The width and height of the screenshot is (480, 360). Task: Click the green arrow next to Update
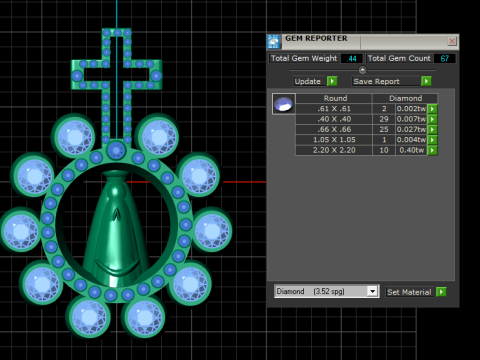332,81
